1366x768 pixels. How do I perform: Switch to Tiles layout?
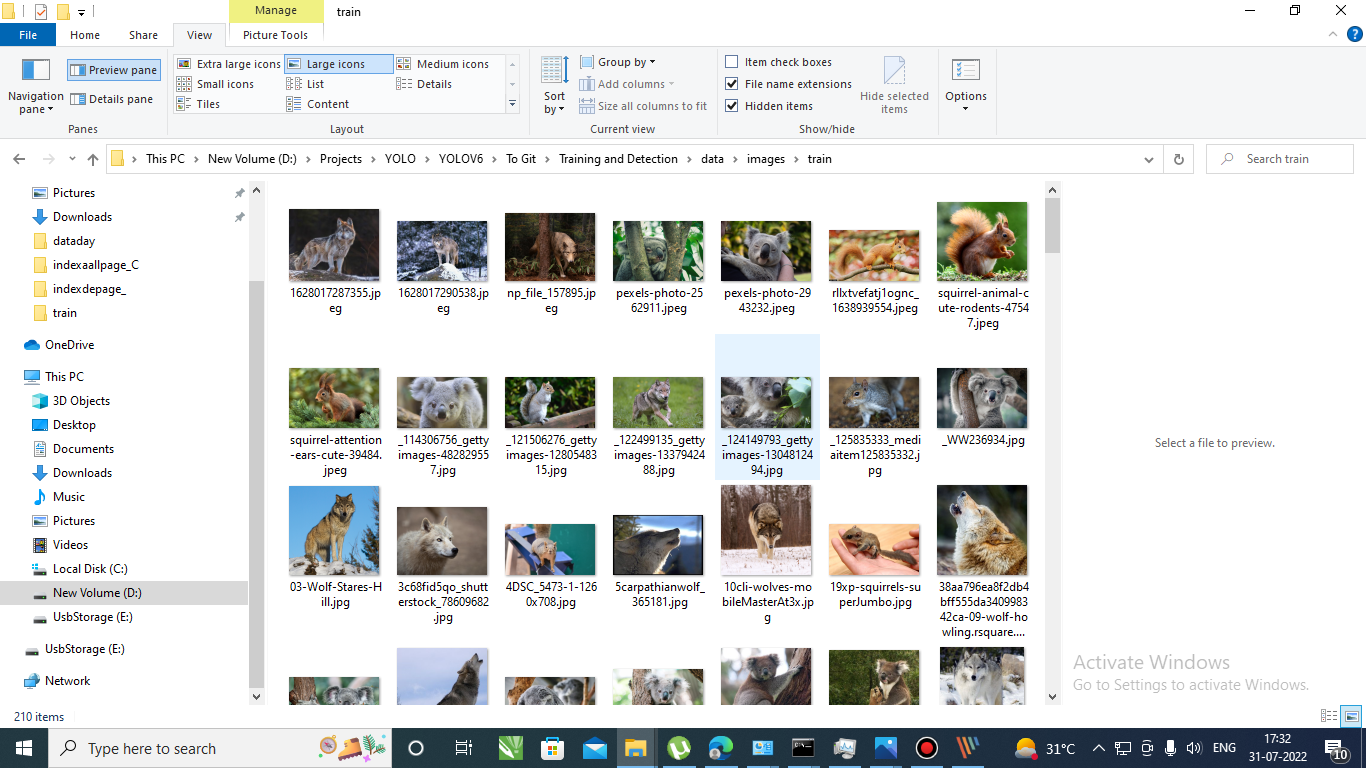(x=199, y=104)
